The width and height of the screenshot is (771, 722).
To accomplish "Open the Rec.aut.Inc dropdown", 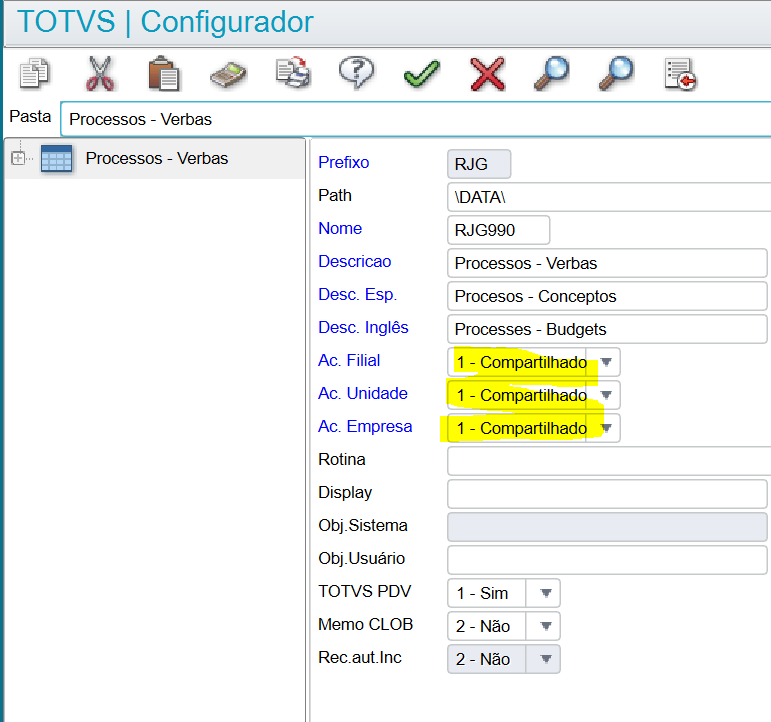I will pos(545,659).
